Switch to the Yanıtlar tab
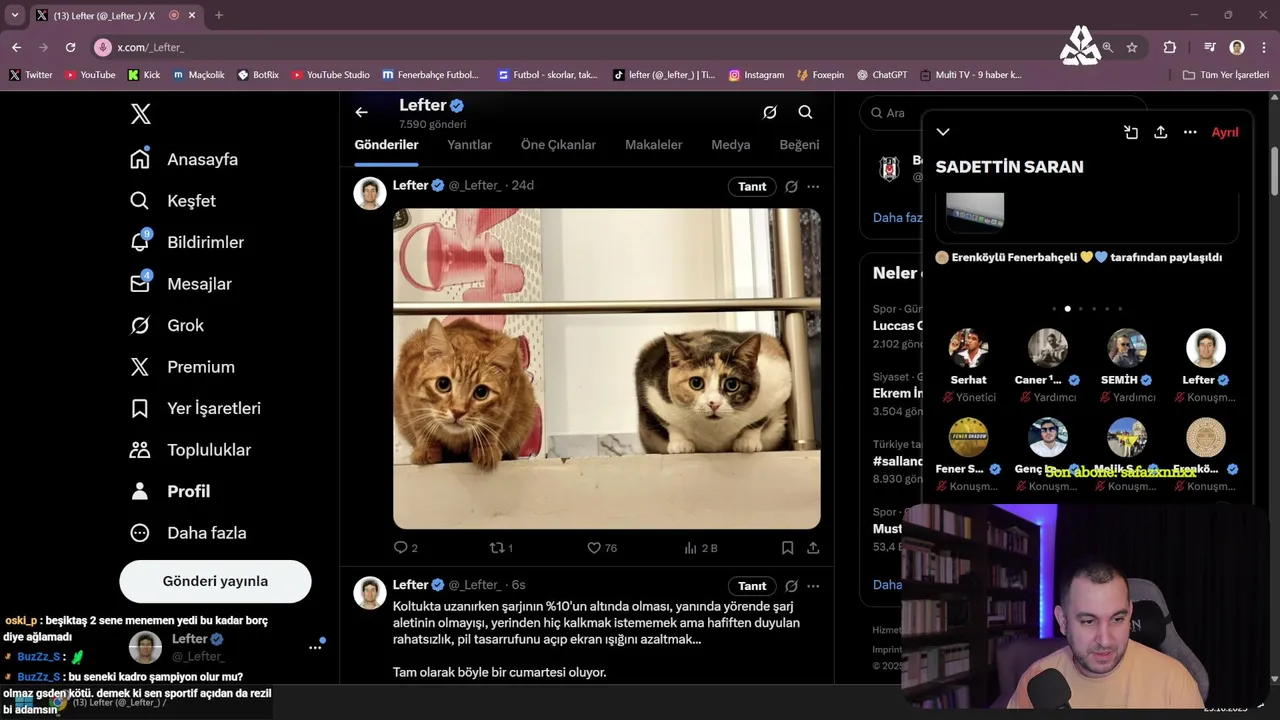The image size is (1280, 720). click(469, 145)
